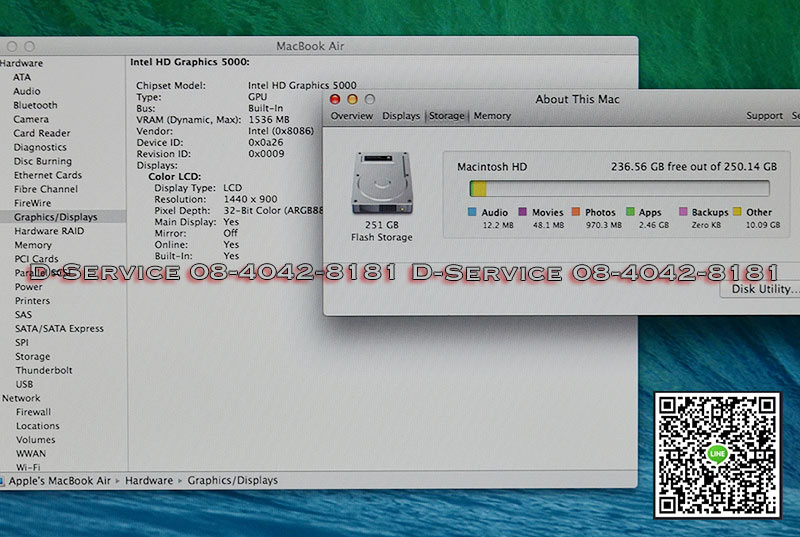This screenshot has height=537, width=800.
Task: Click the Color LCD display heading
Action: point(175,176)
